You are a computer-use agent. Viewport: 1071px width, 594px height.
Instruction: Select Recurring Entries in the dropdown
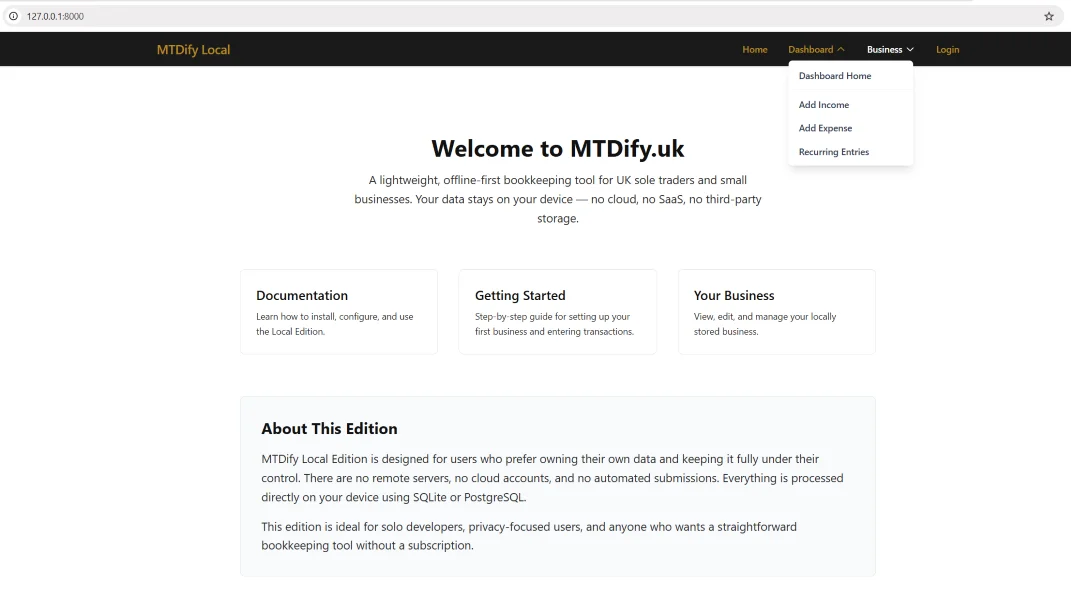pos(833,151)
